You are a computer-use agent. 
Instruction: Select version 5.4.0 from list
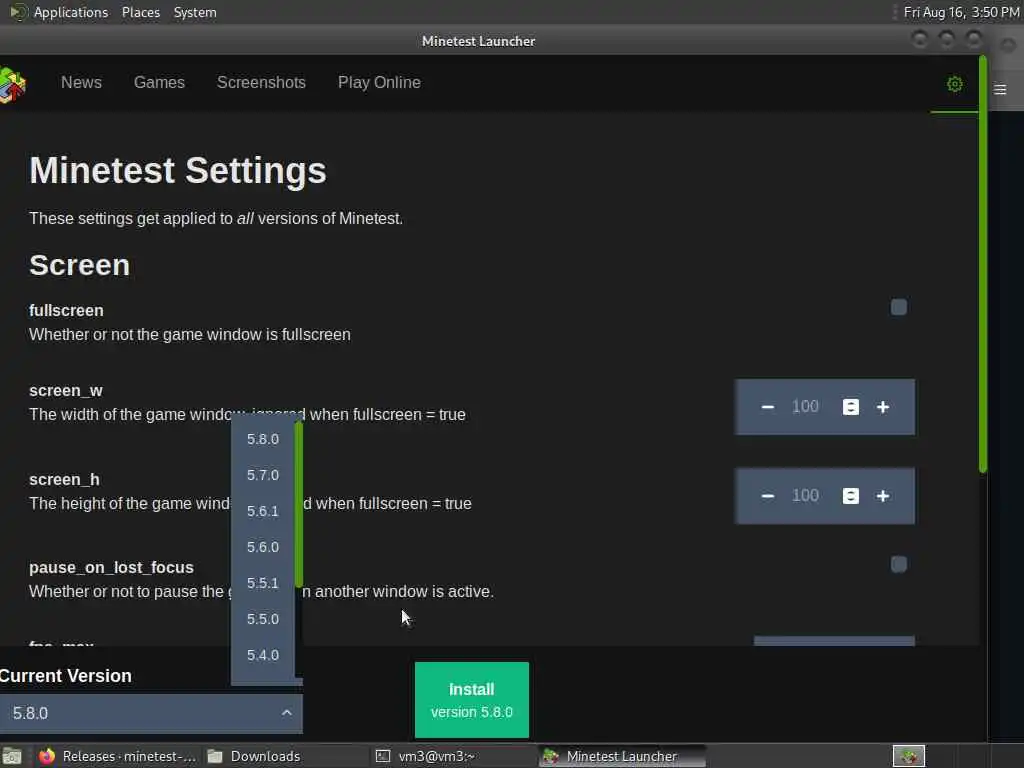[263, 654]
